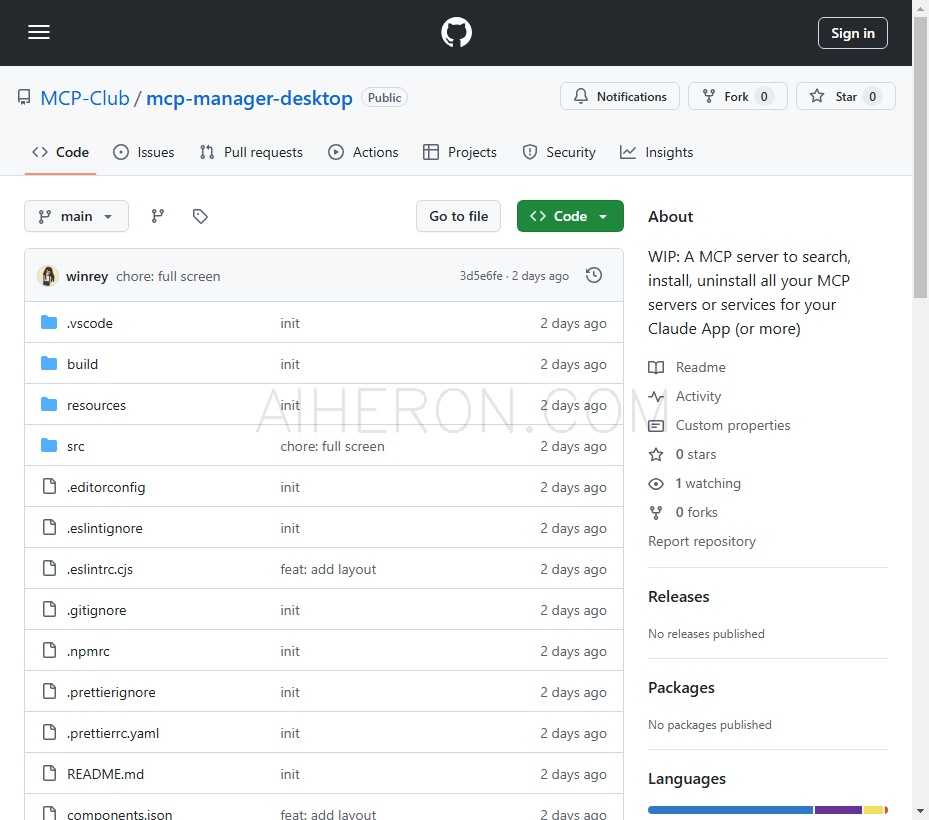929x820 pixels.
Task: View commit history clock icon
Action: tap(594, 275)
